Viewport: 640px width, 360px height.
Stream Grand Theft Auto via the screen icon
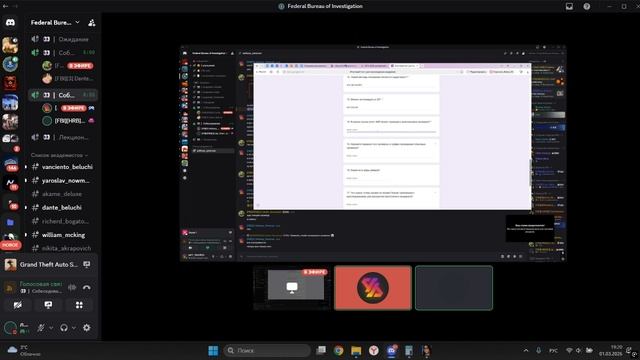coord(87,264)
